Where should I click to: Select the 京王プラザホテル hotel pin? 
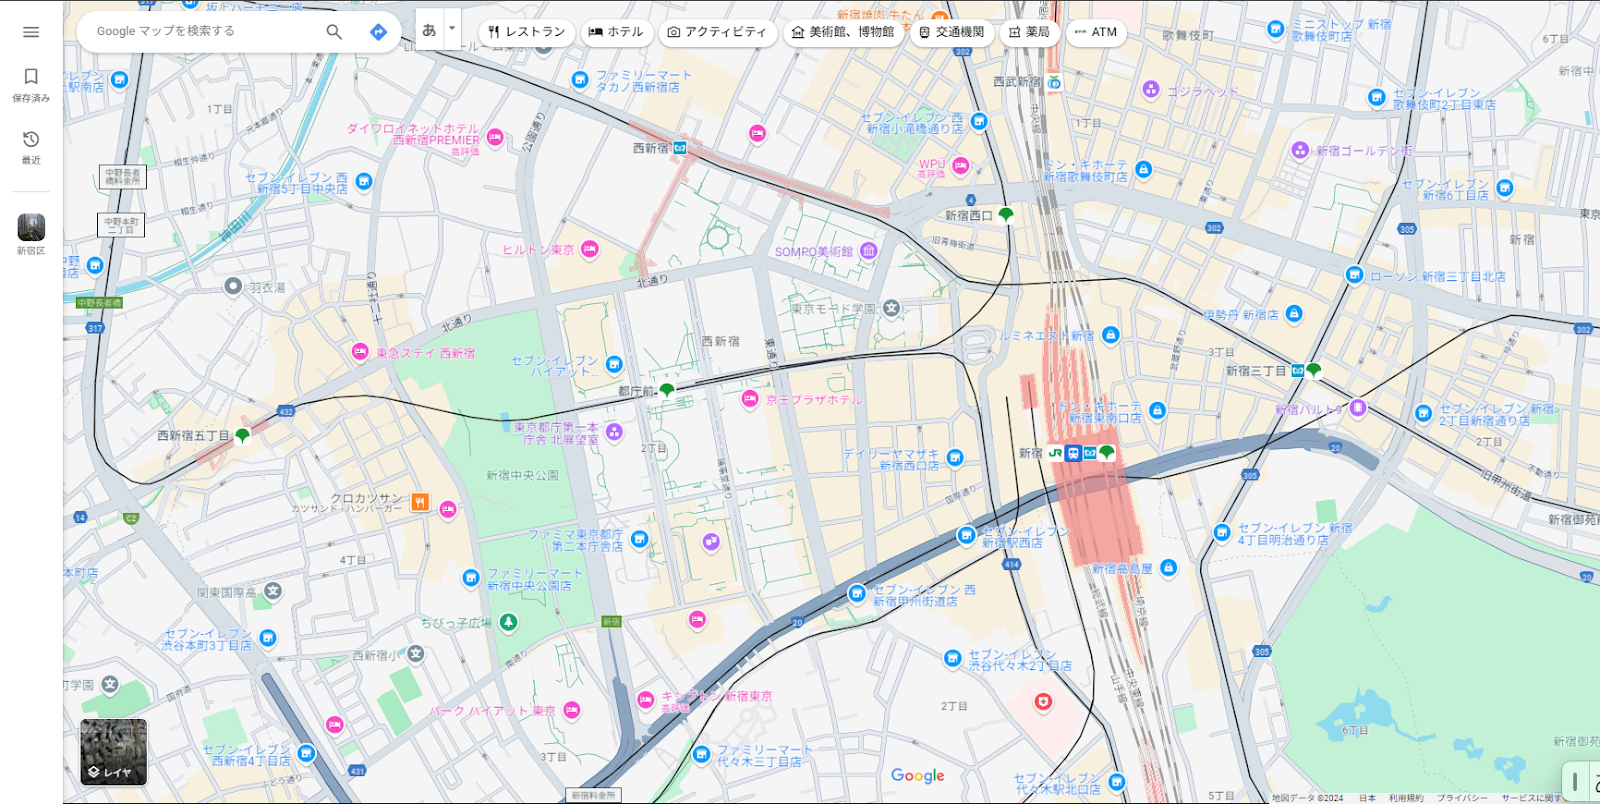[750, 399]
